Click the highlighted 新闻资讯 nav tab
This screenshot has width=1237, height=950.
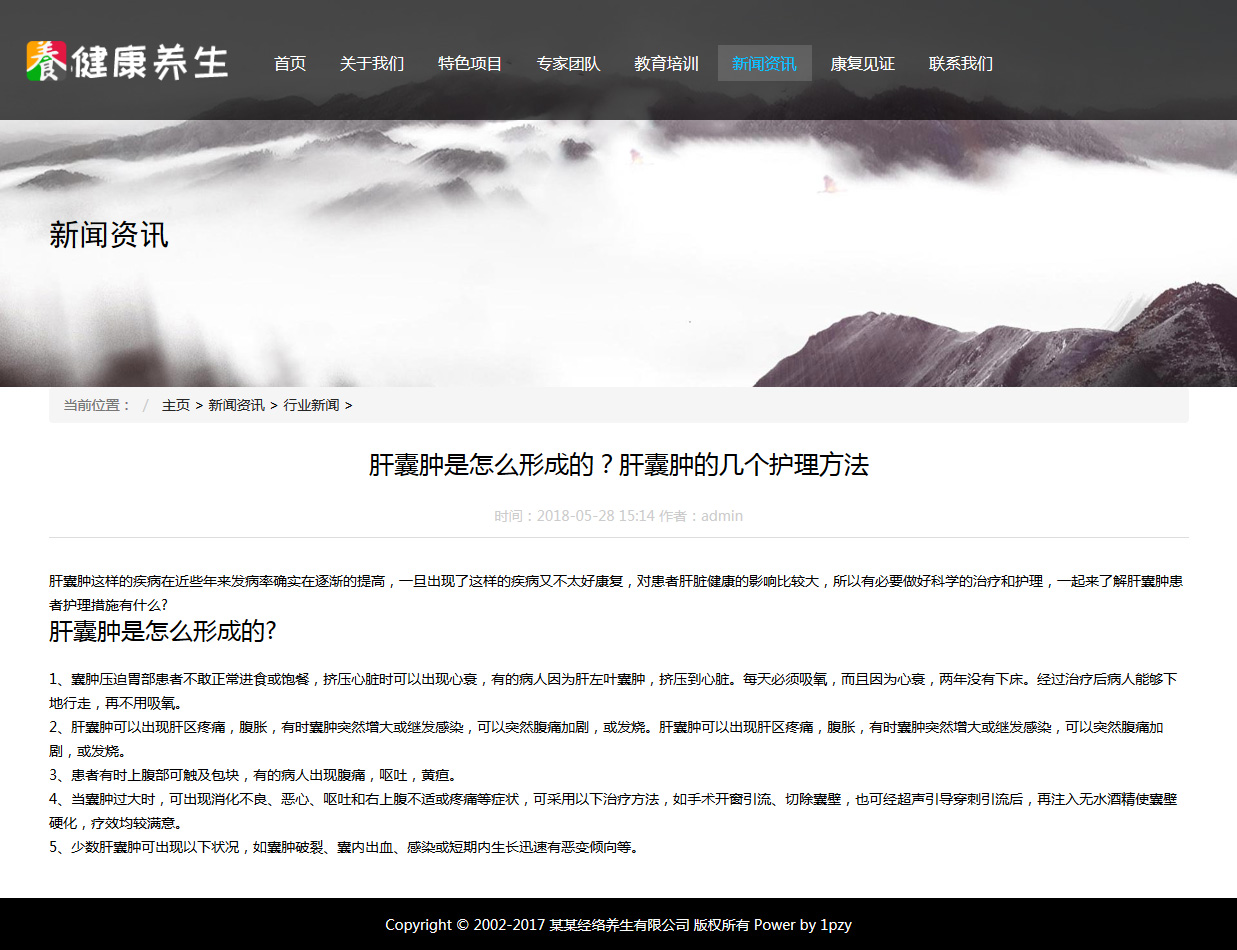click(764, 64)
